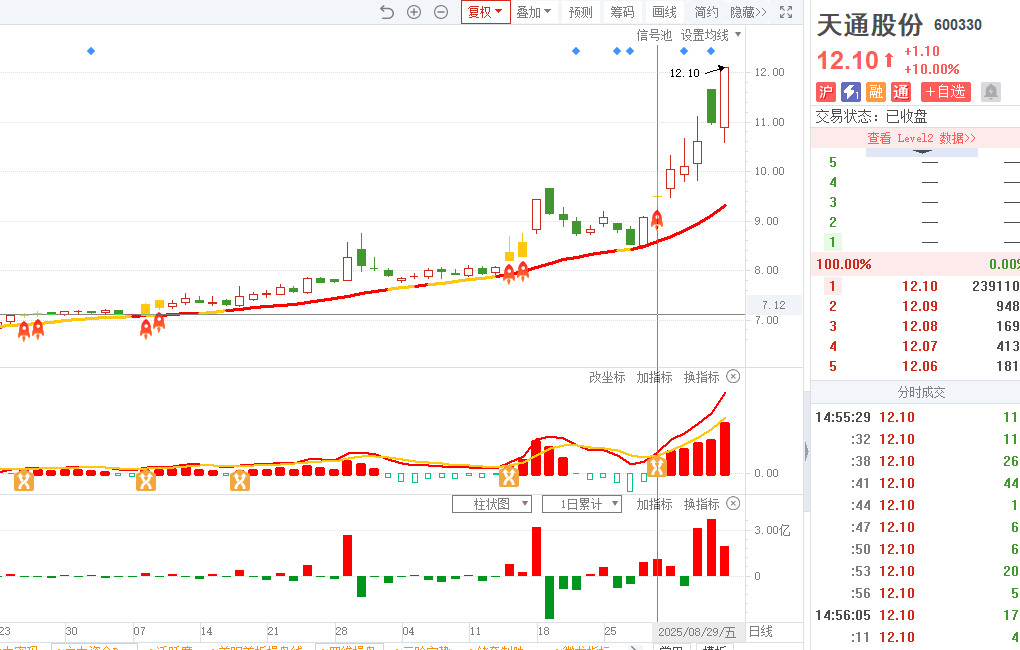Image resolution: width=1020 pixels, height=650 pixels.
Task: Click the rightmost blue diamond signal marker
Action: [x=711, y=51]
